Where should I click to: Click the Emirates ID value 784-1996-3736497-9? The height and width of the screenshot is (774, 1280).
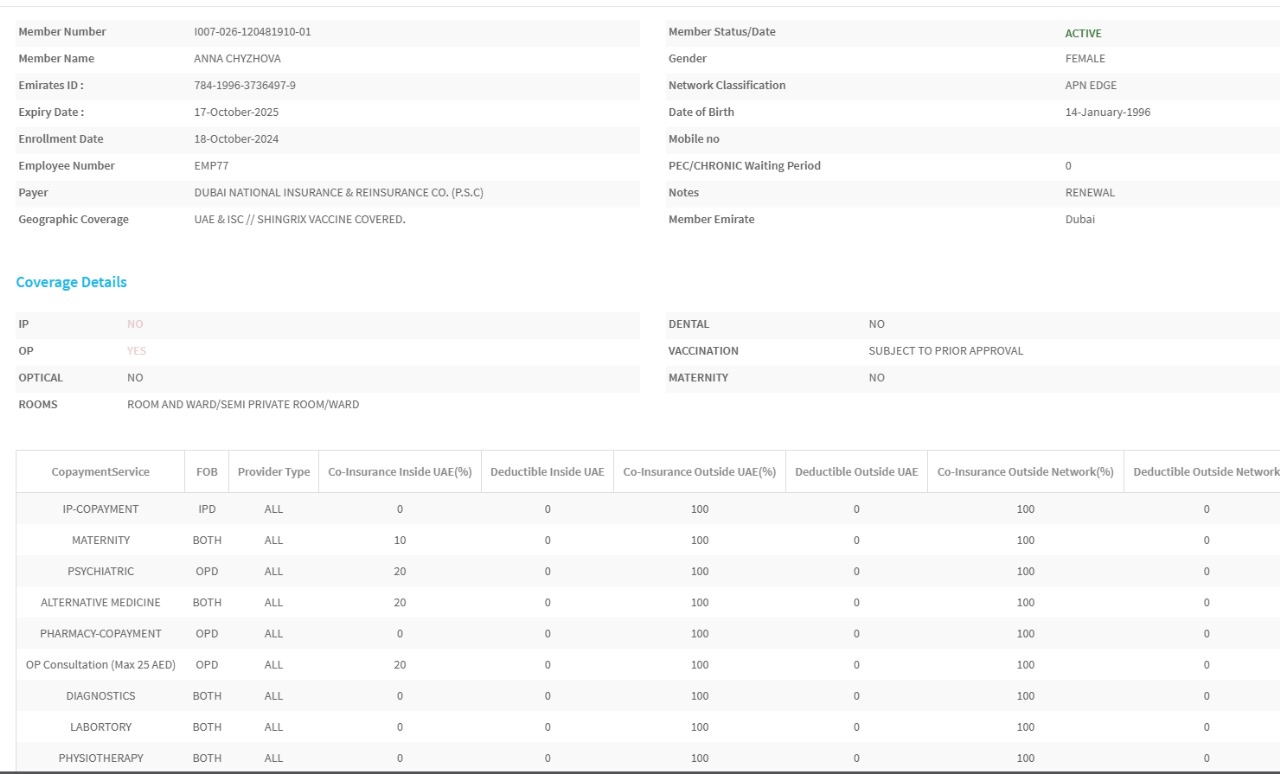coord(244,85)
